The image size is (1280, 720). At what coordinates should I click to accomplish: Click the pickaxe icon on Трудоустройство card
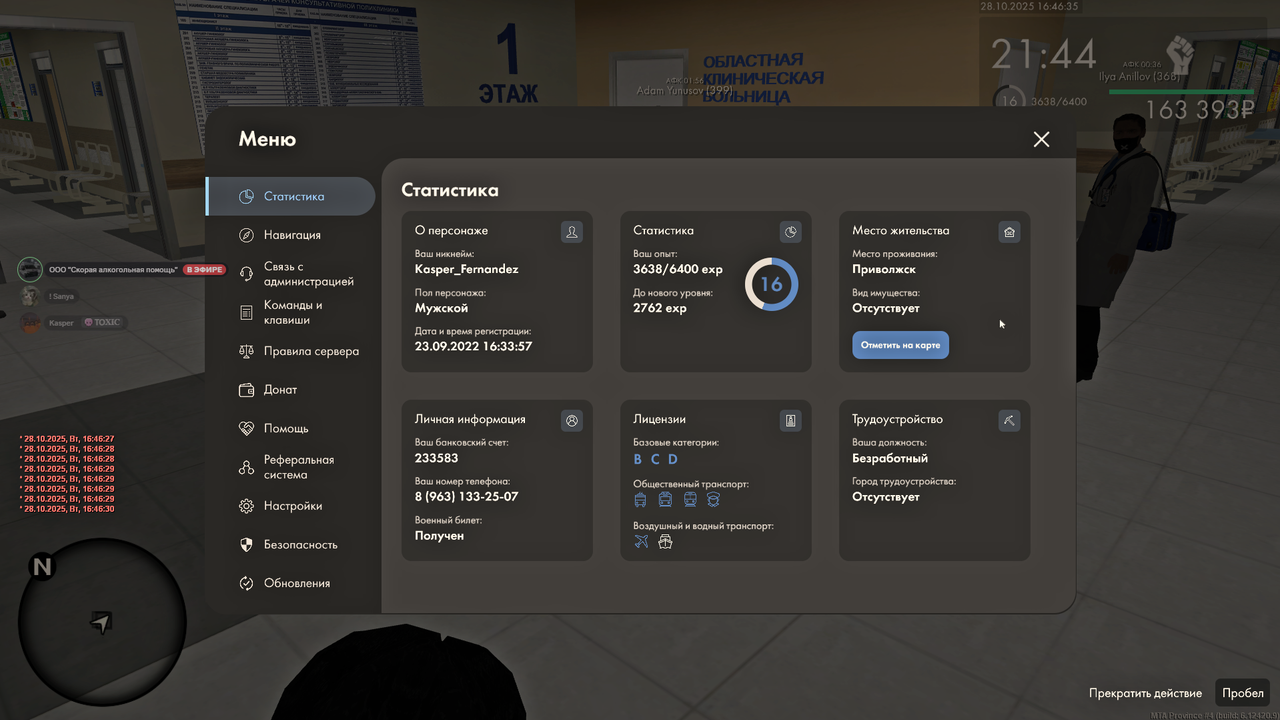[x=1009, y=421]
